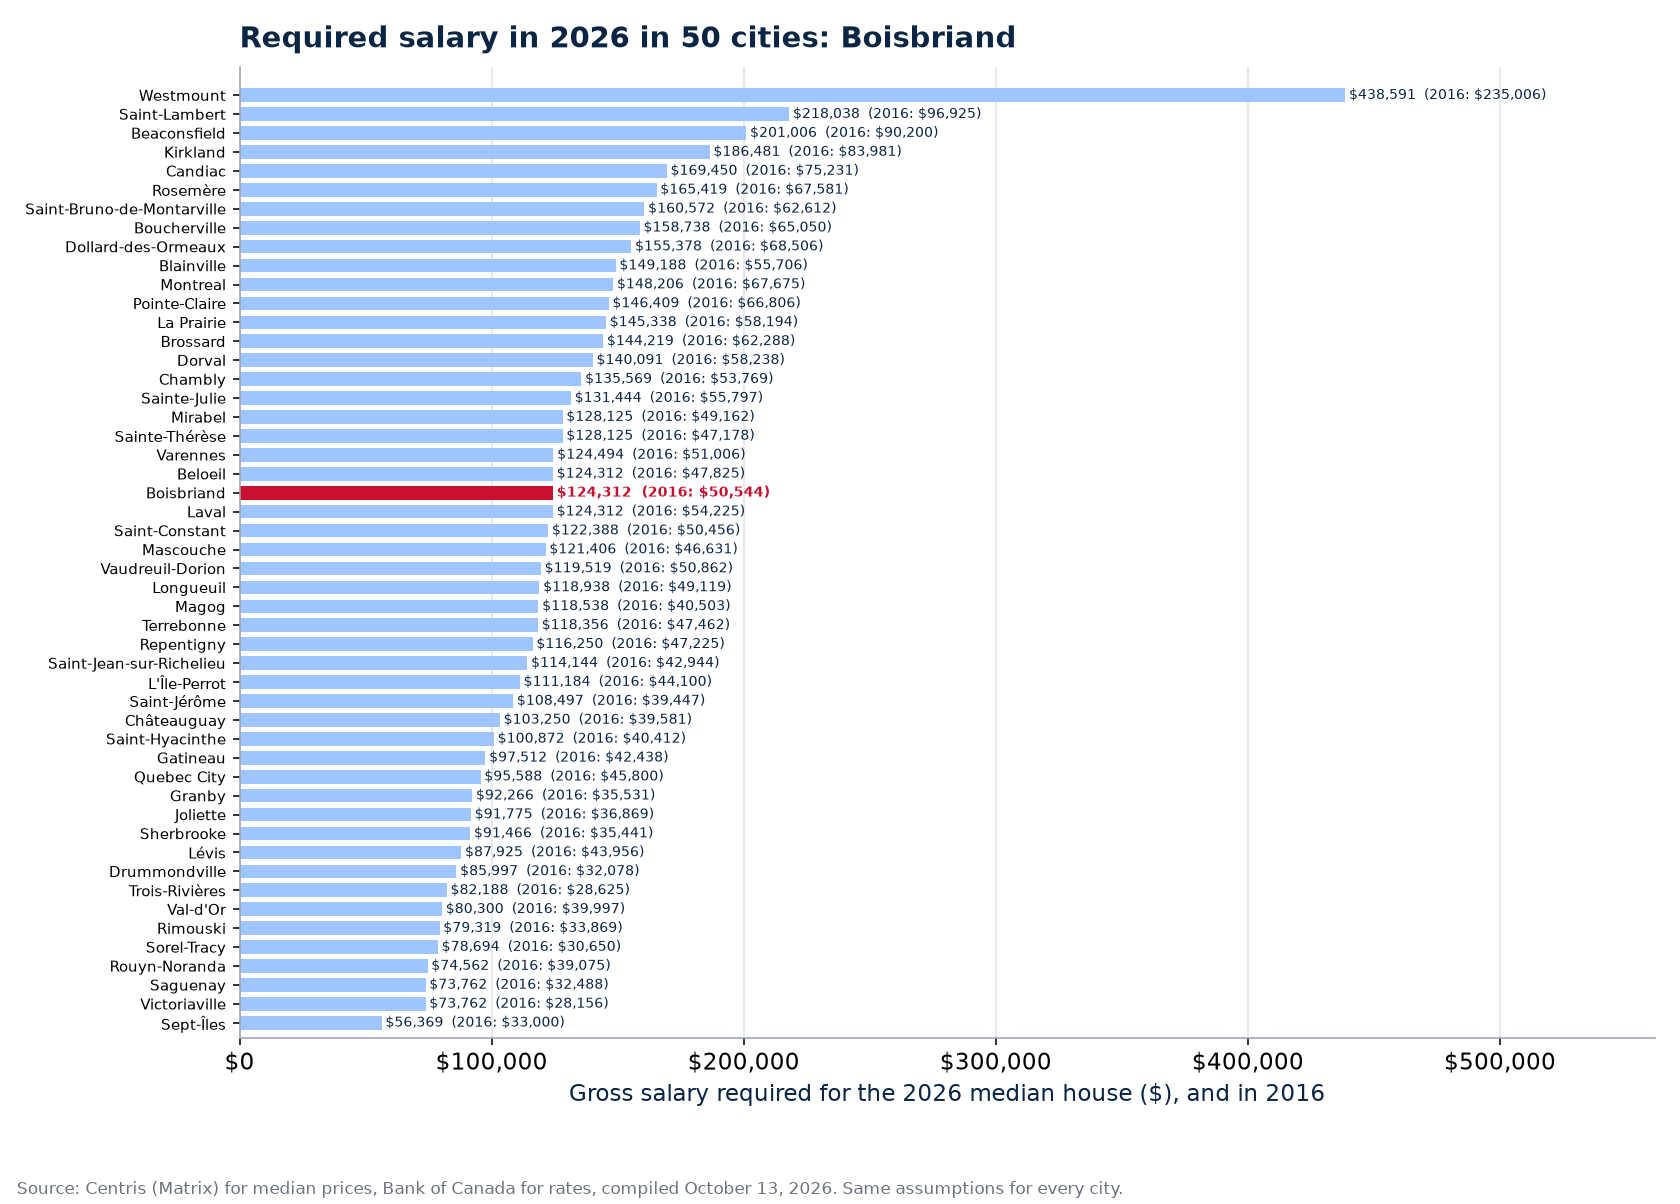The image size is (1680, 1204).
Task: Click '$146,409 (2016: $66,806)' Pointe-Claire value
Action: (x=707, y=303)
